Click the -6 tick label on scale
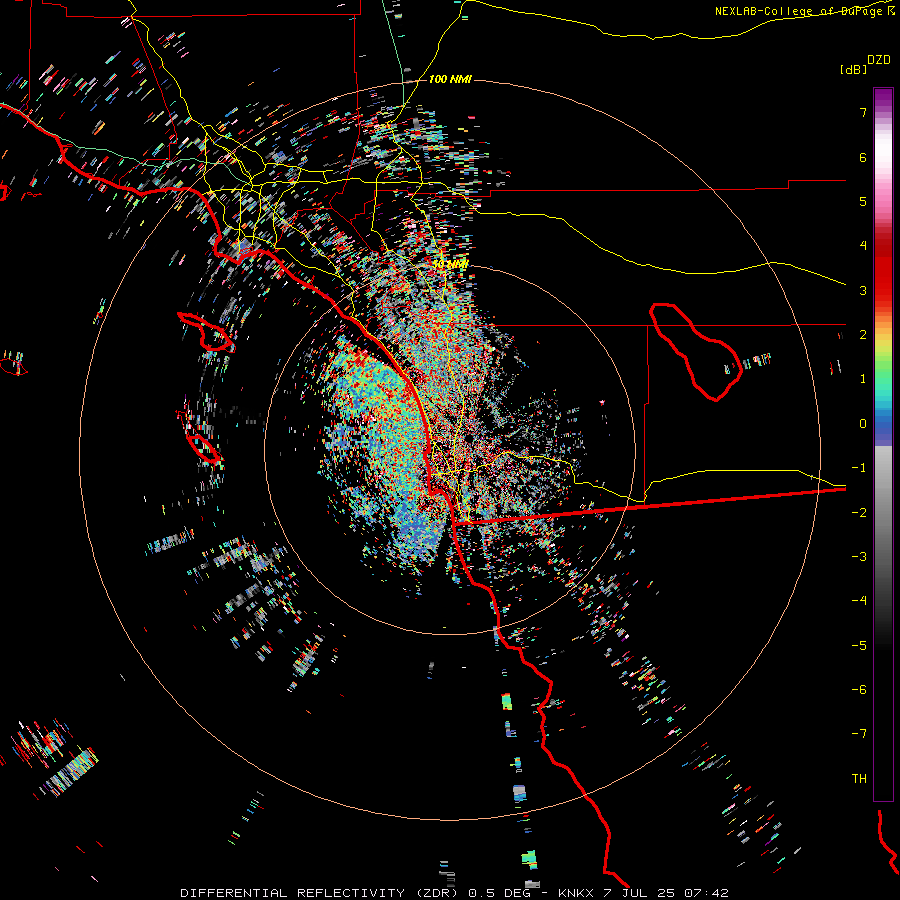The image size is (900, 900). [x=859, y=690]
